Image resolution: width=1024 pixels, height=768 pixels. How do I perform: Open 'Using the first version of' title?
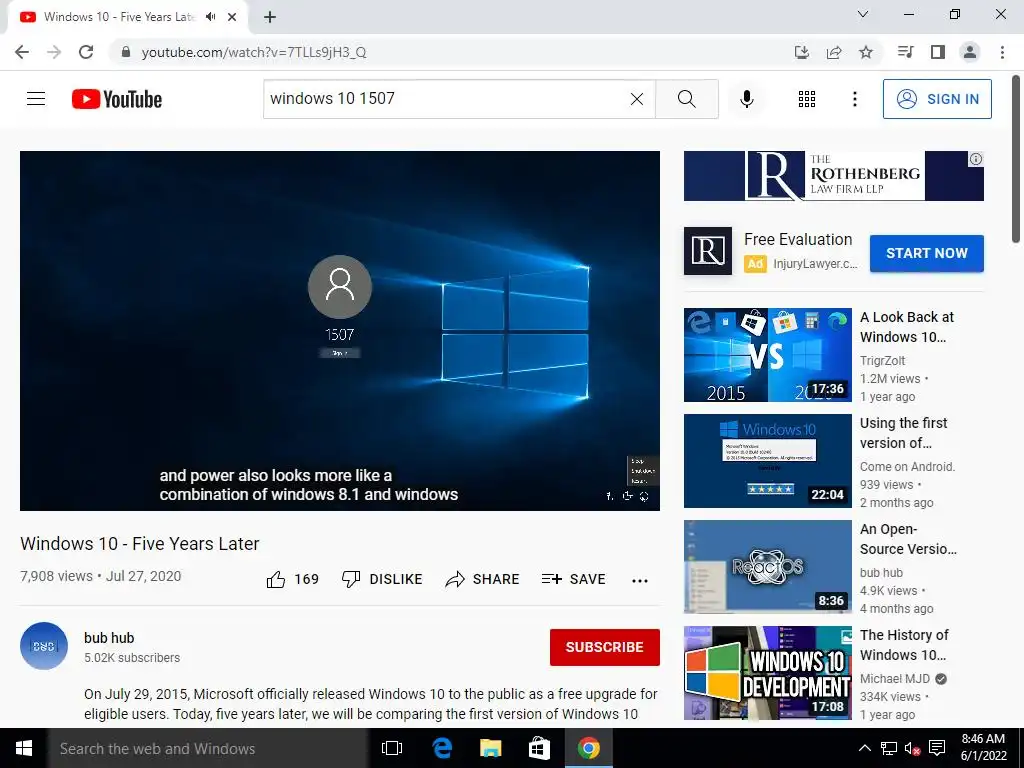(903, 433)
